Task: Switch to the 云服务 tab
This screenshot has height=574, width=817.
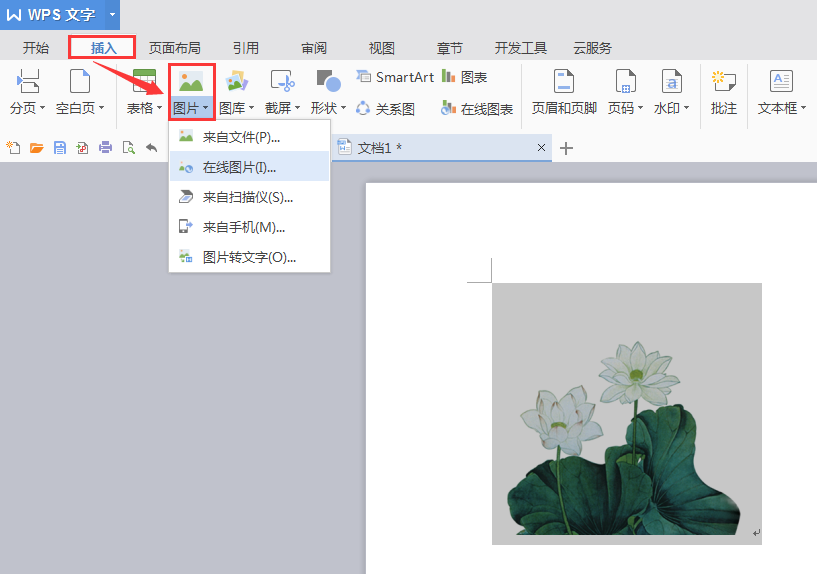Action: click(592, 48)
